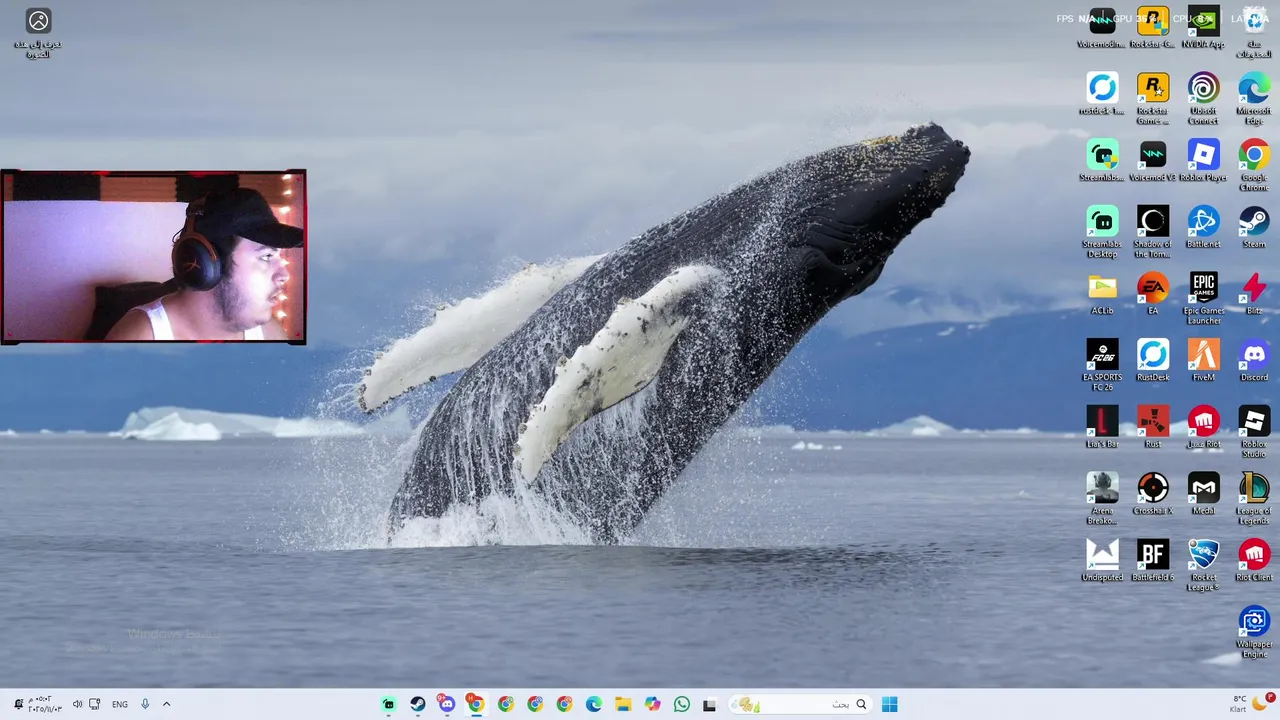
Task: Open the Crosshair X shortcut
Action: point(1152,494)
